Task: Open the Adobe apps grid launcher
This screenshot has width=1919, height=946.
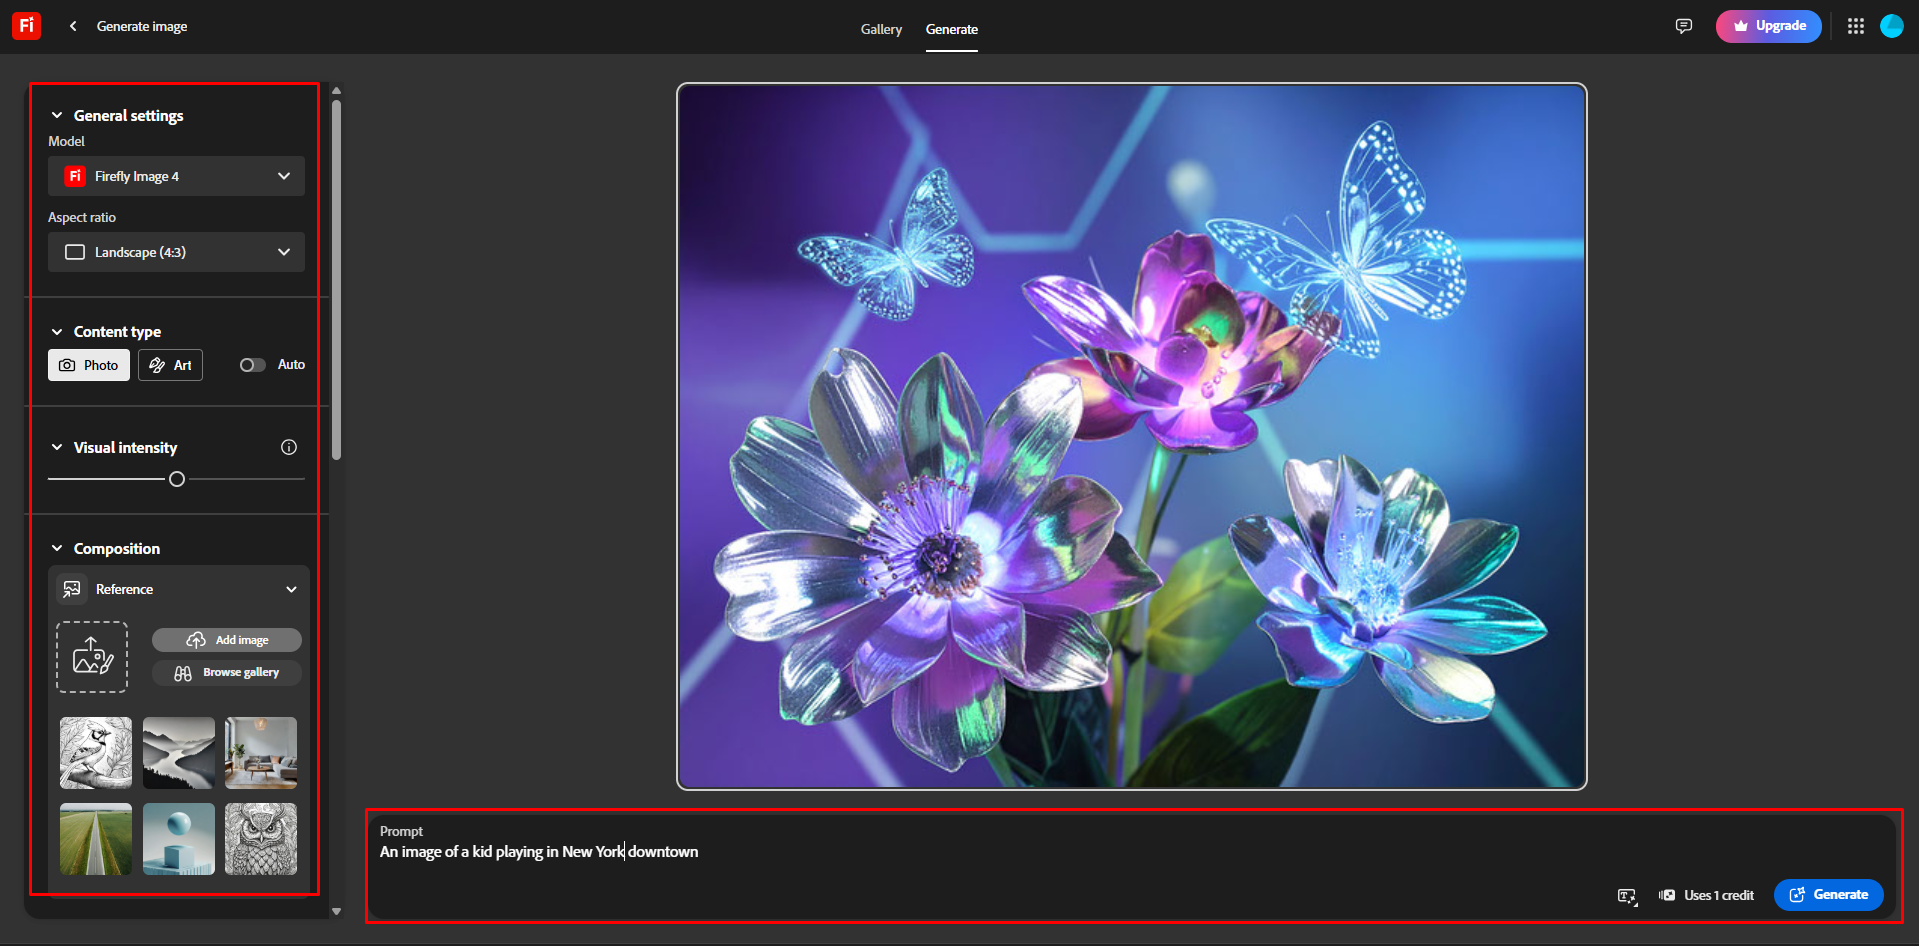Action: click(1855, 26)
